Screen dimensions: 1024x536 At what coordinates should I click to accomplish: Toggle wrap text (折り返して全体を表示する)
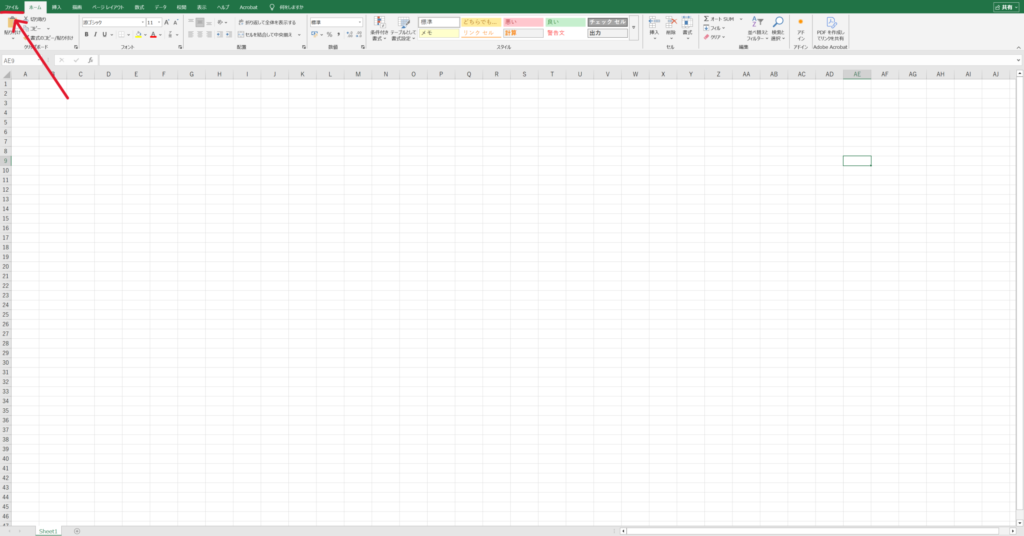coord(266,22)
